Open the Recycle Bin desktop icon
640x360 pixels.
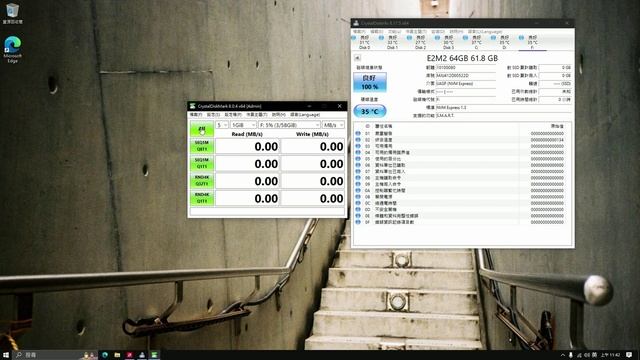click(12, 13)
